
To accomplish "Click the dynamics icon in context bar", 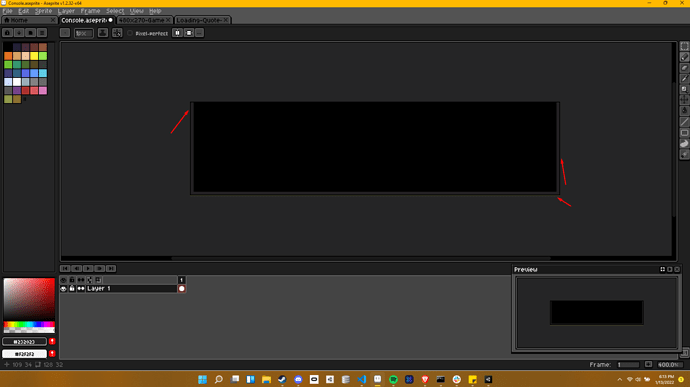I will point(117,33).
